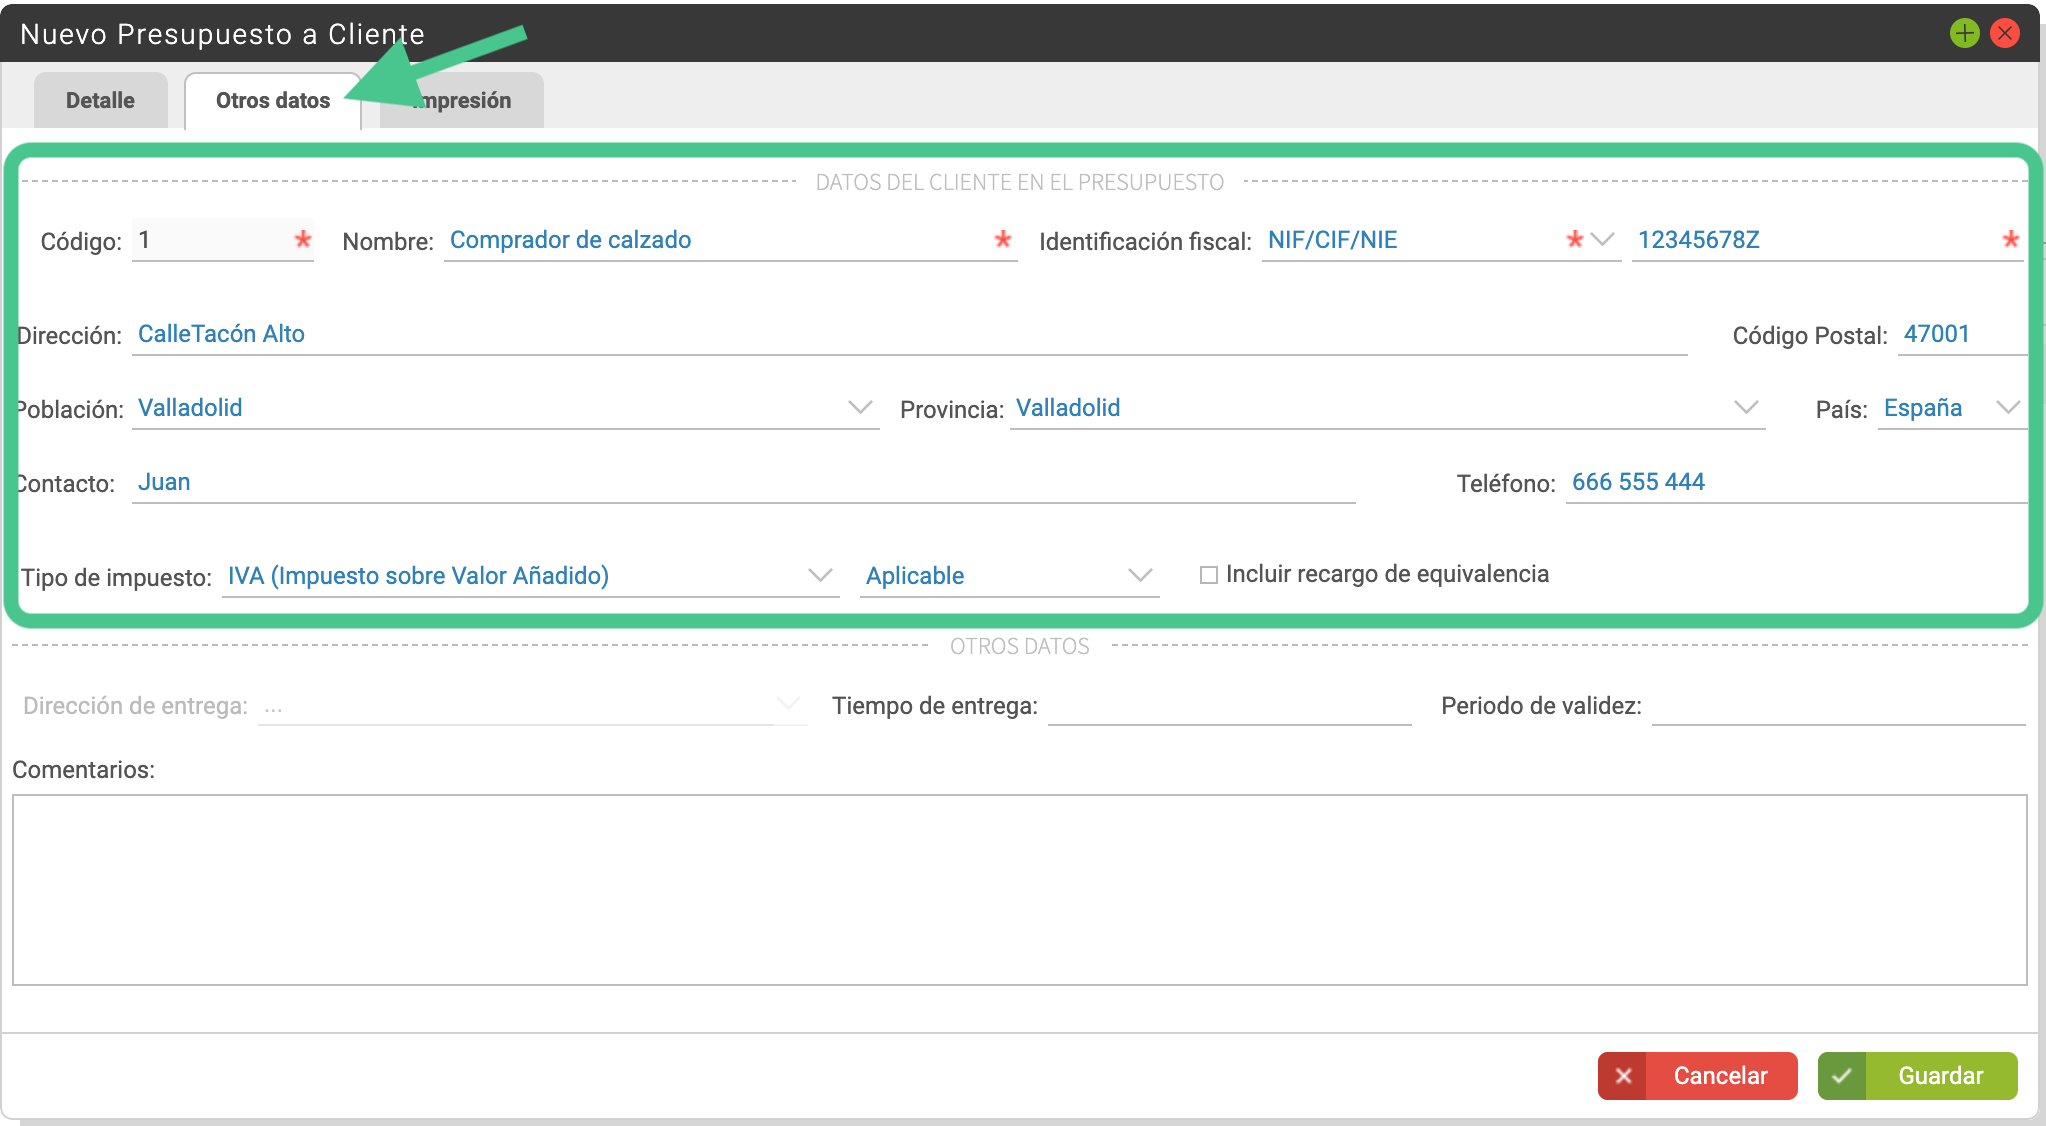Click the red close icon in title bar
The height and width of the screenshot is (1126, 2046).
point(2004,33)
